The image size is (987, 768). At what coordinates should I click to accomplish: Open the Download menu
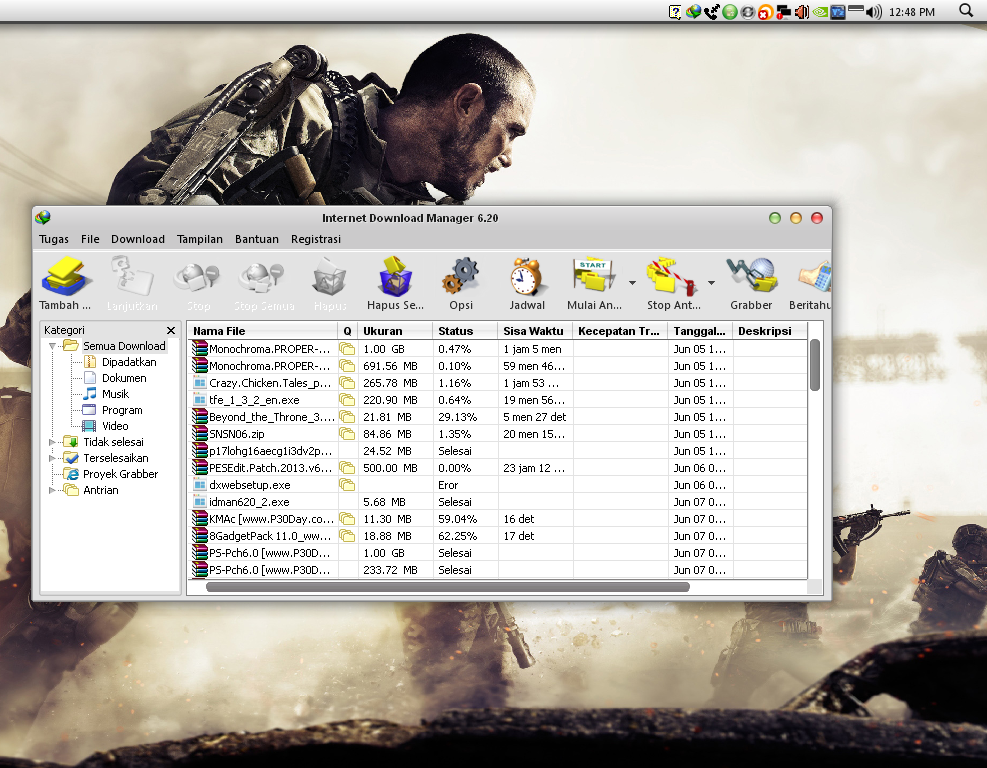pyautogui.click(x=138, y=239)
